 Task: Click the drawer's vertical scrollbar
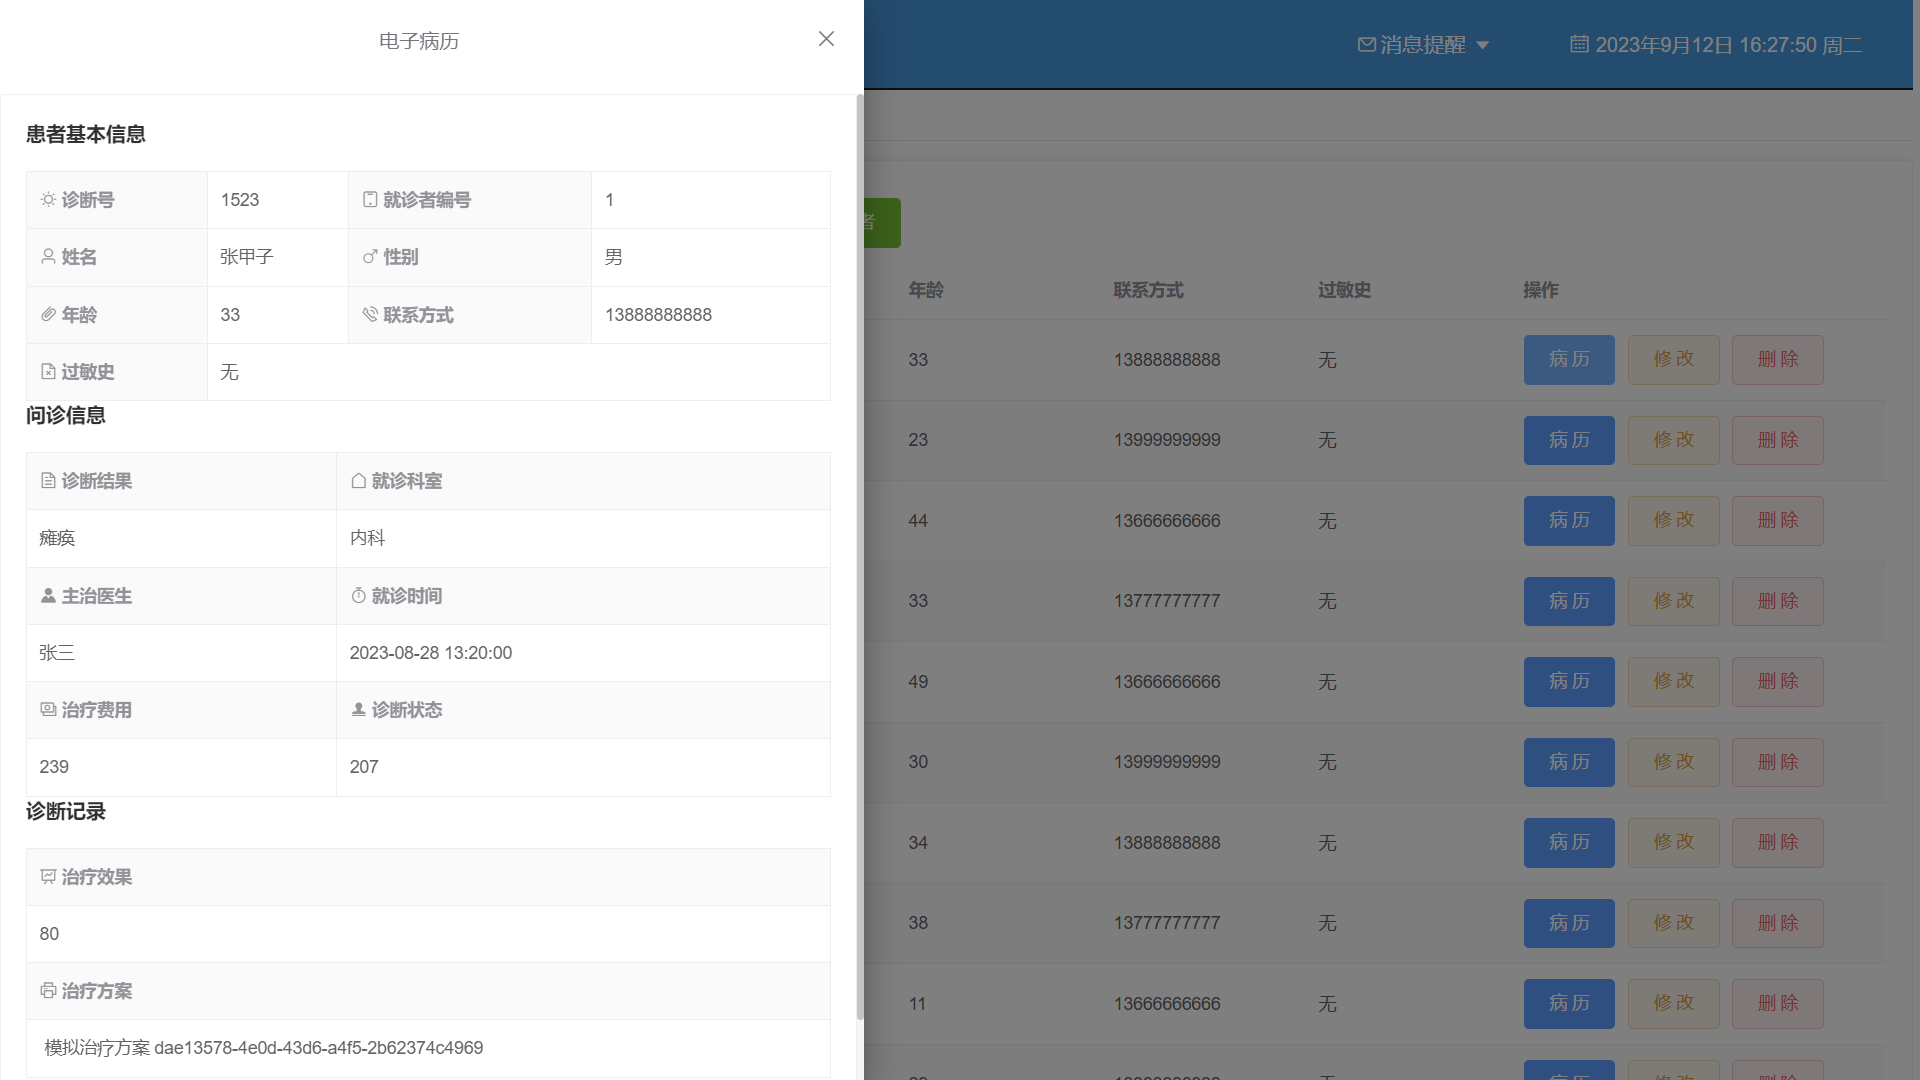859,557
